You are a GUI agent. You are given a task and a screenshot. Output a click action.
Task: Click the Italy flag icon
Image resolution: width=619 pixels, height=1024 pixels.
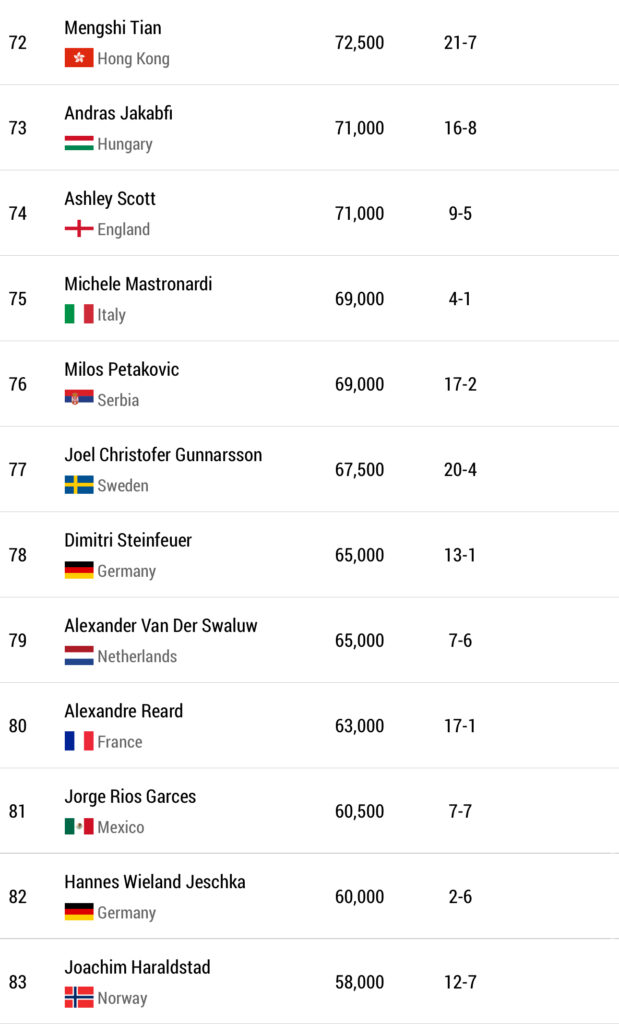click(x=79, y=315)
